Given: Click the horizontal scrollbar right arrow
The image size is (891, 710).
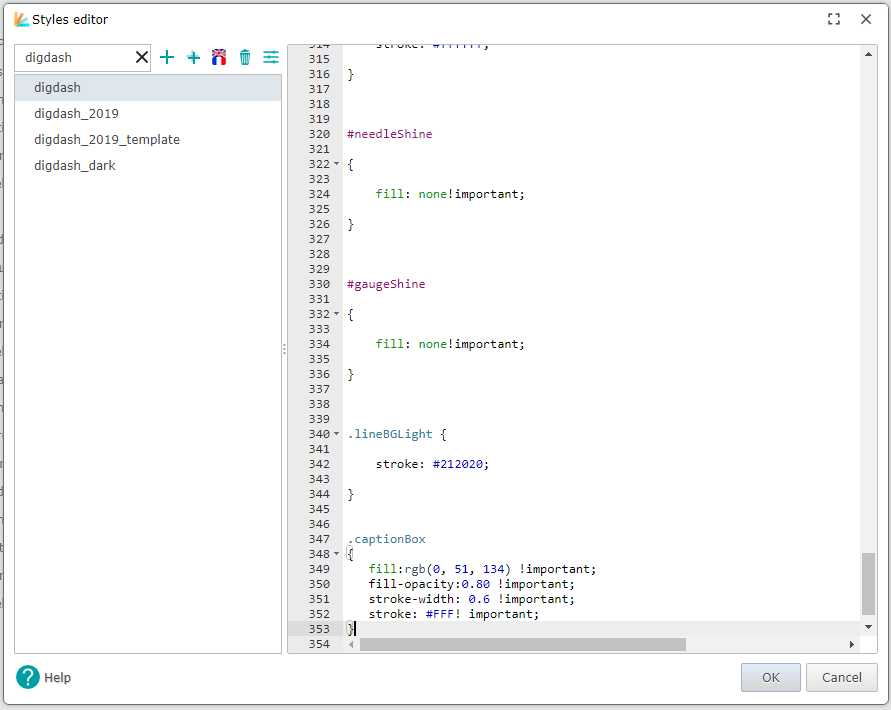Looking at the screenshot, I should pos(851,644).
